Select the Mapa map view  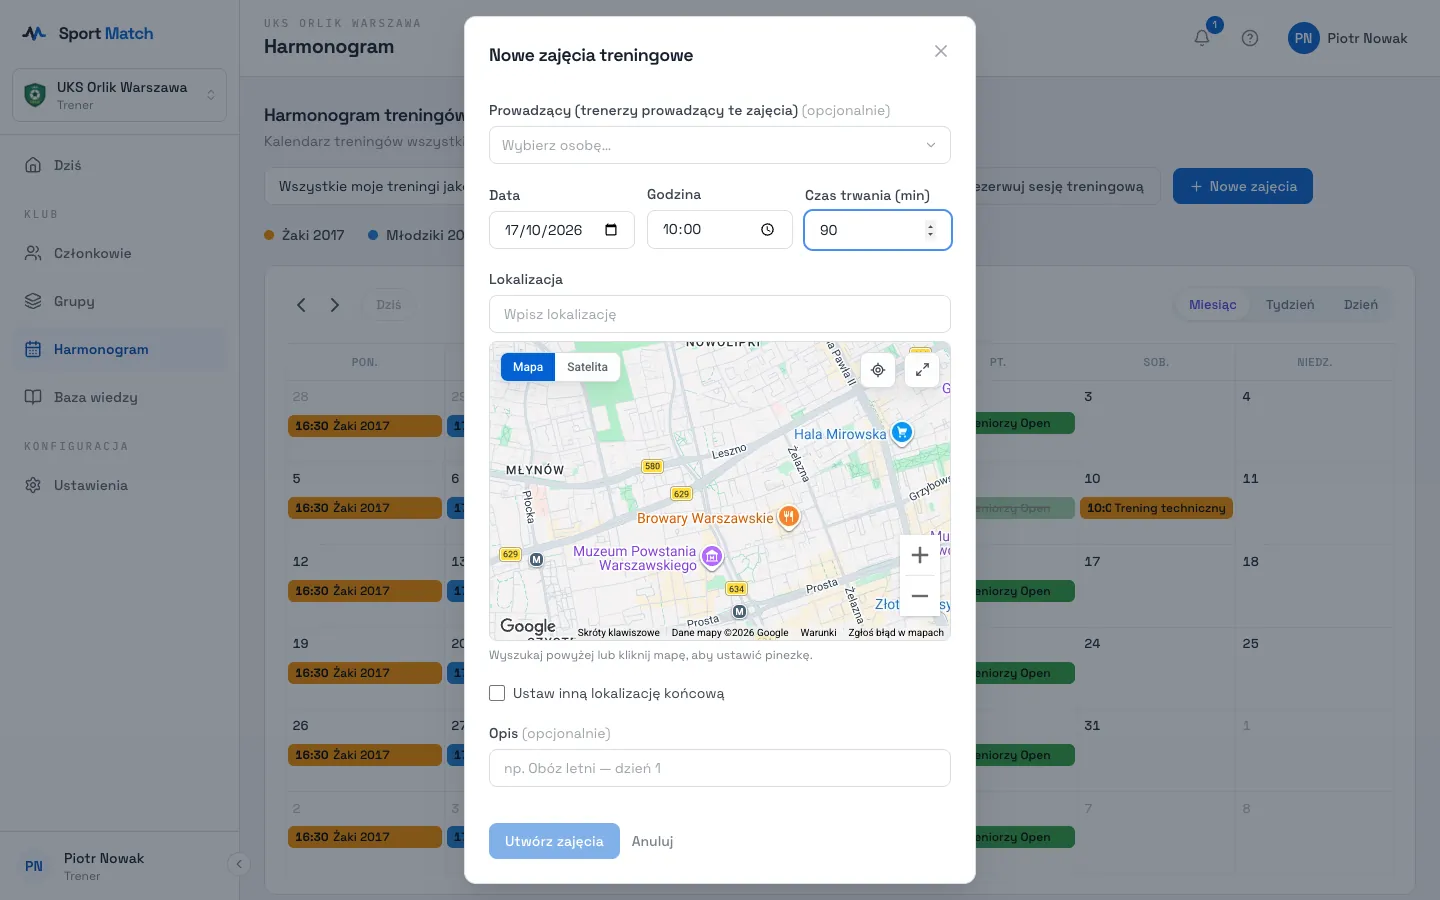coord(528,367)
